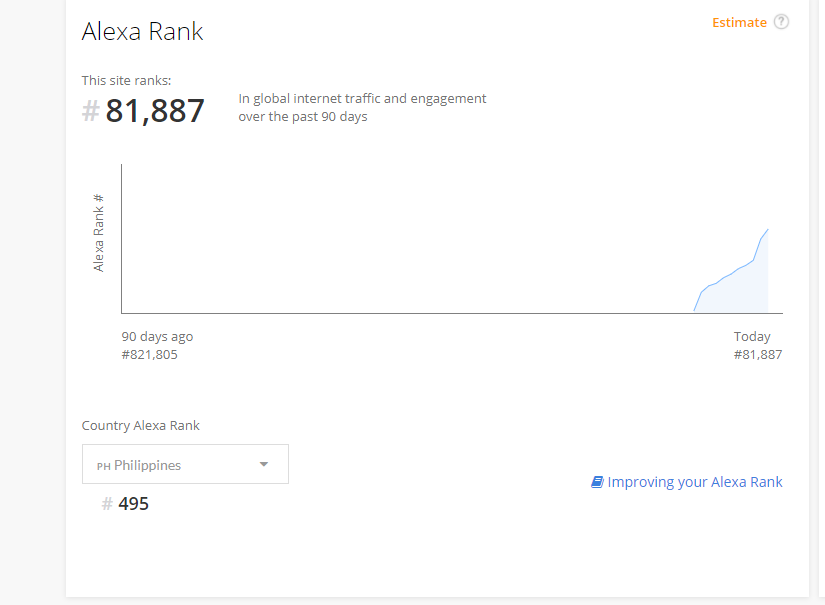This screenshot has height=605, width=825.
Task: Click the #821,805 rank value
Action: (149, 355)
